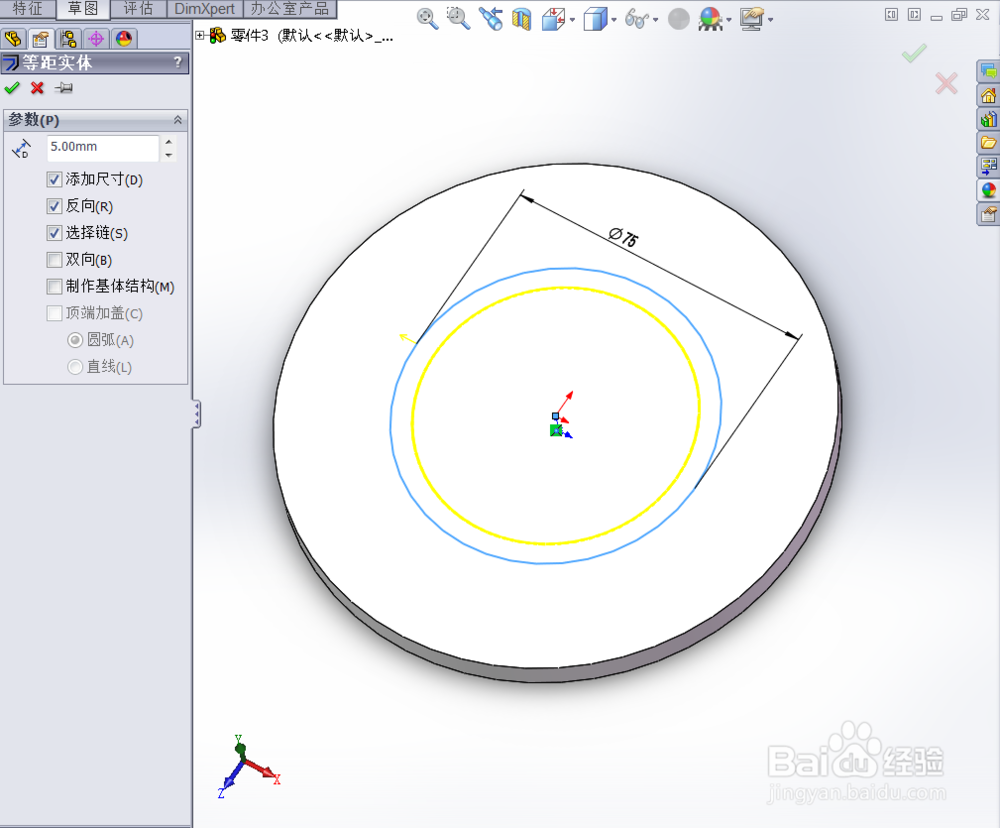
Task: Open File Explorer task pane tab
Action: click(988, 142)
